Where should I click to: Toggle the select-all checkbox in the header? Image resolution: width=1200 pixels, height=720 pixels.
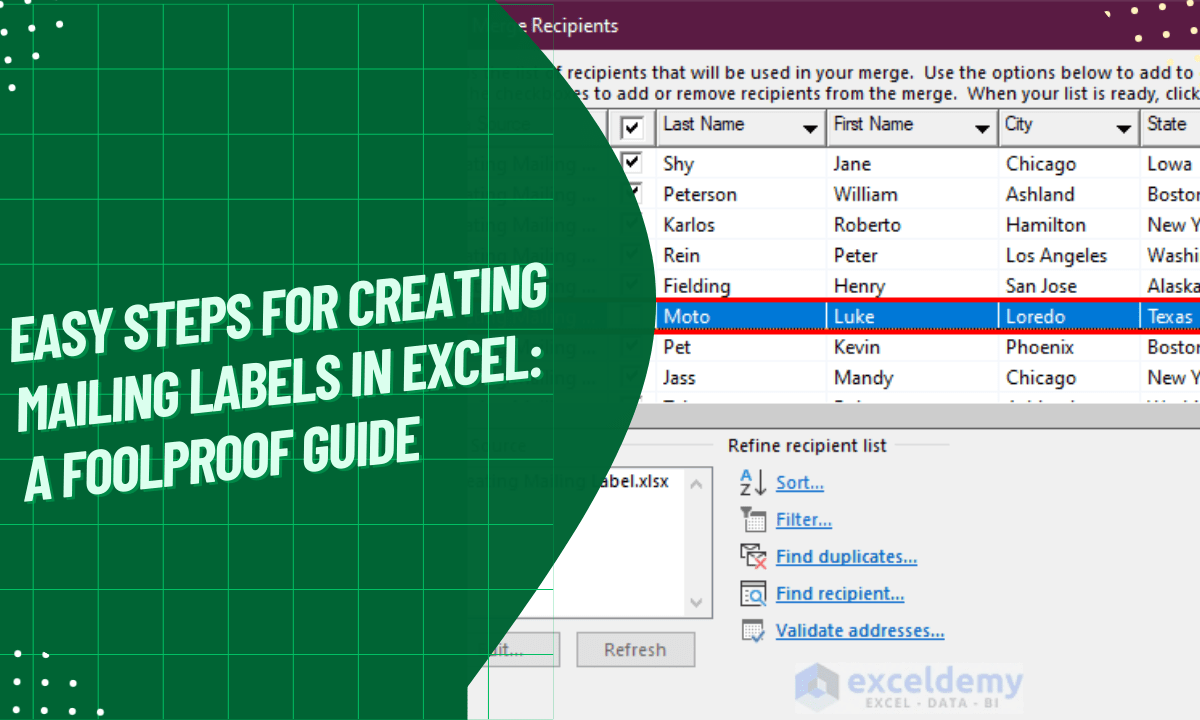[632, 127]
